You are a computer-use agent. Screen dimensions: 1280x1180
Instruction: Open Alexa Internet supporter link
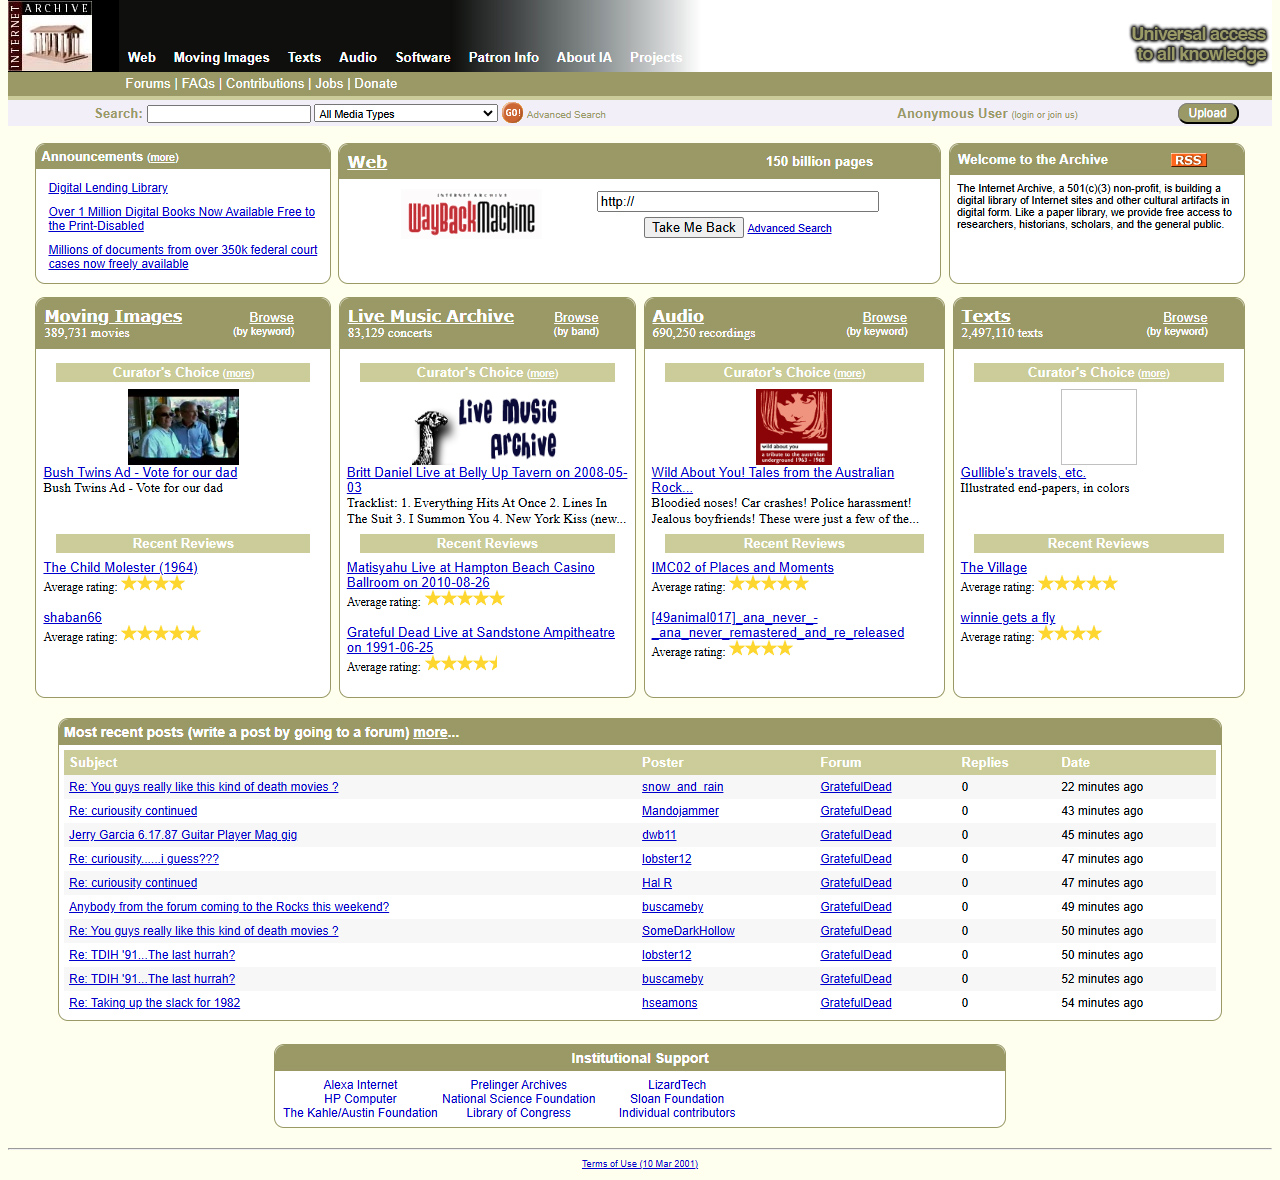pyautogui.click(x=360, y=1085)
